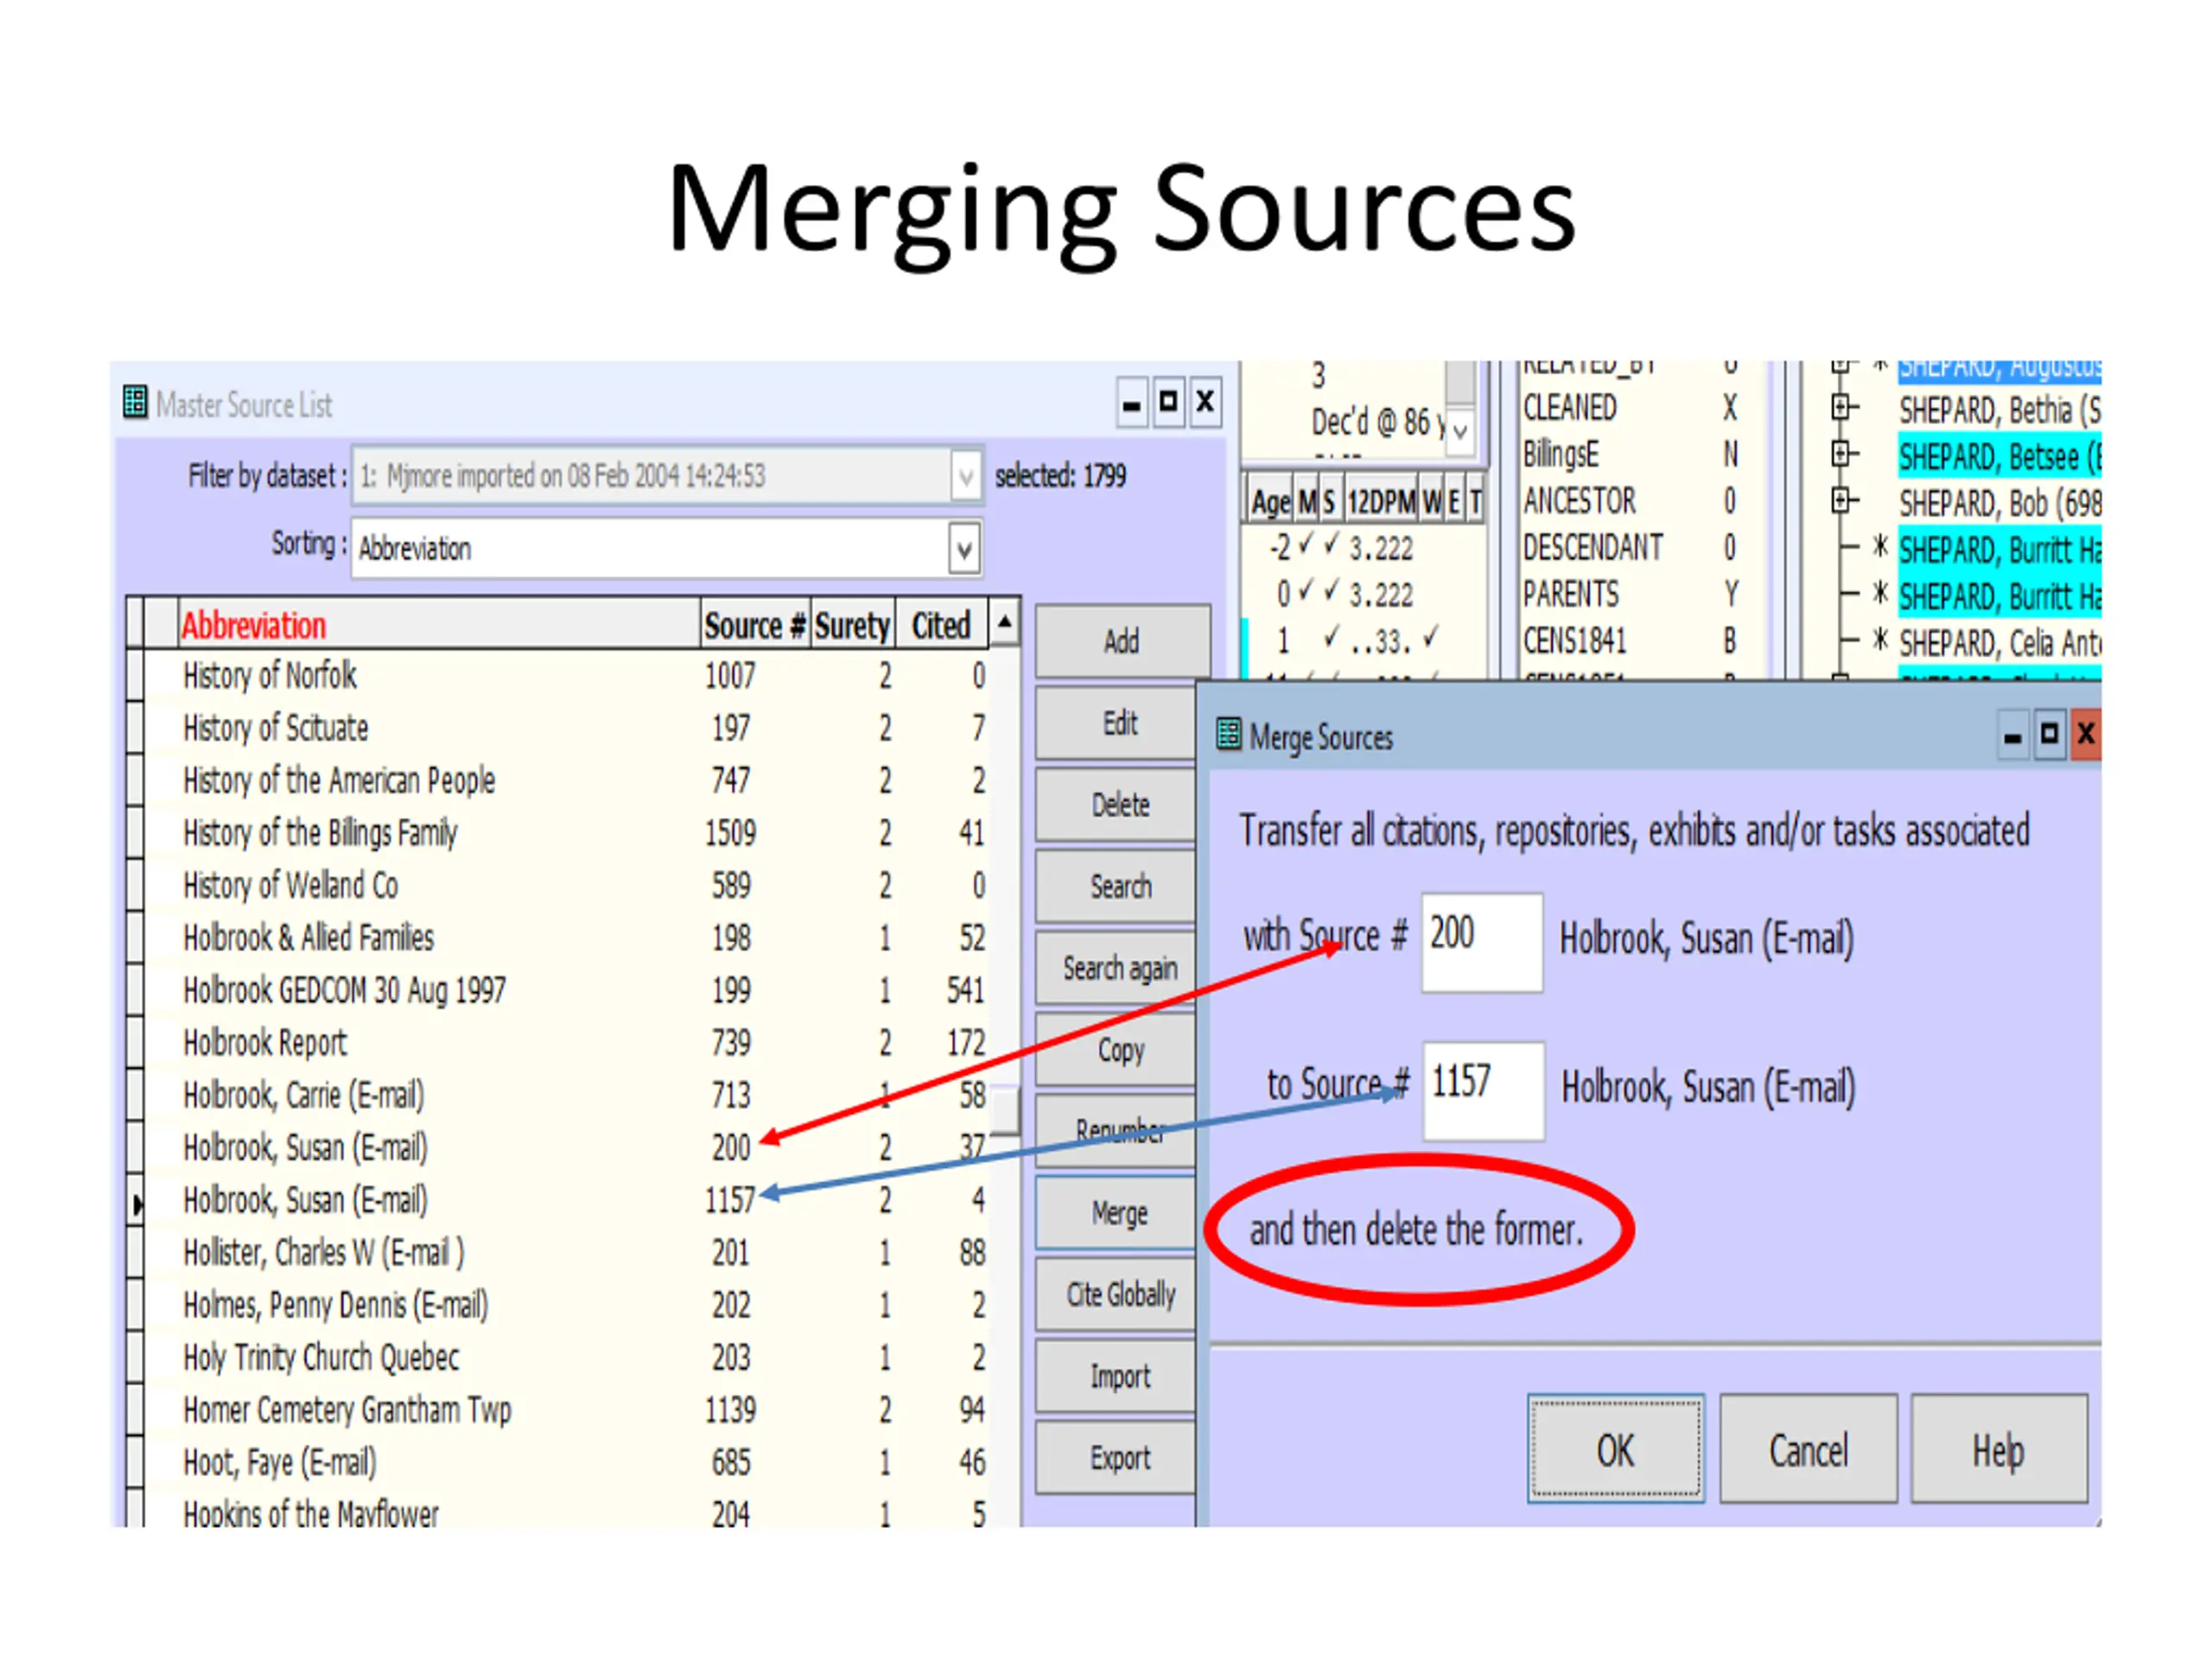Screen dimensions: 2212x1659
Task: Open the Filter by dataset dropdown
Action: coord(965,476)
